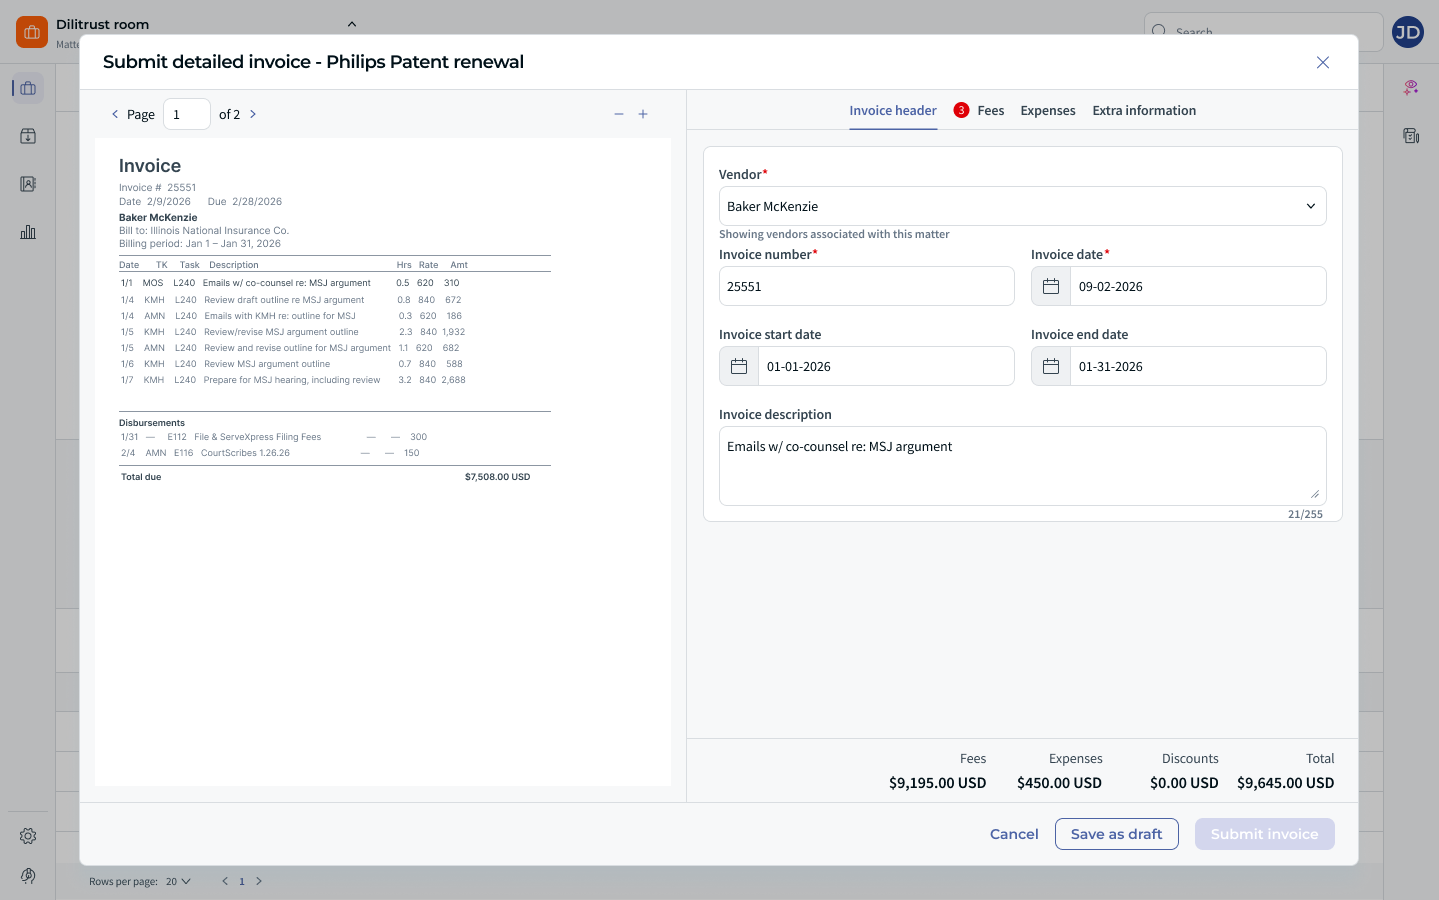
Task: Zoom in the invoice preview (plus)
Action: coord(643,114)
